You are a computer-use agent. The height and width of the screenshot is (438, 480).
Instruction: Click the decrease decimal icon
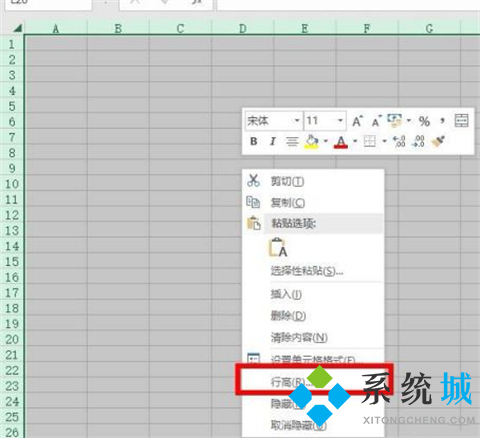(x=418, y=141)
